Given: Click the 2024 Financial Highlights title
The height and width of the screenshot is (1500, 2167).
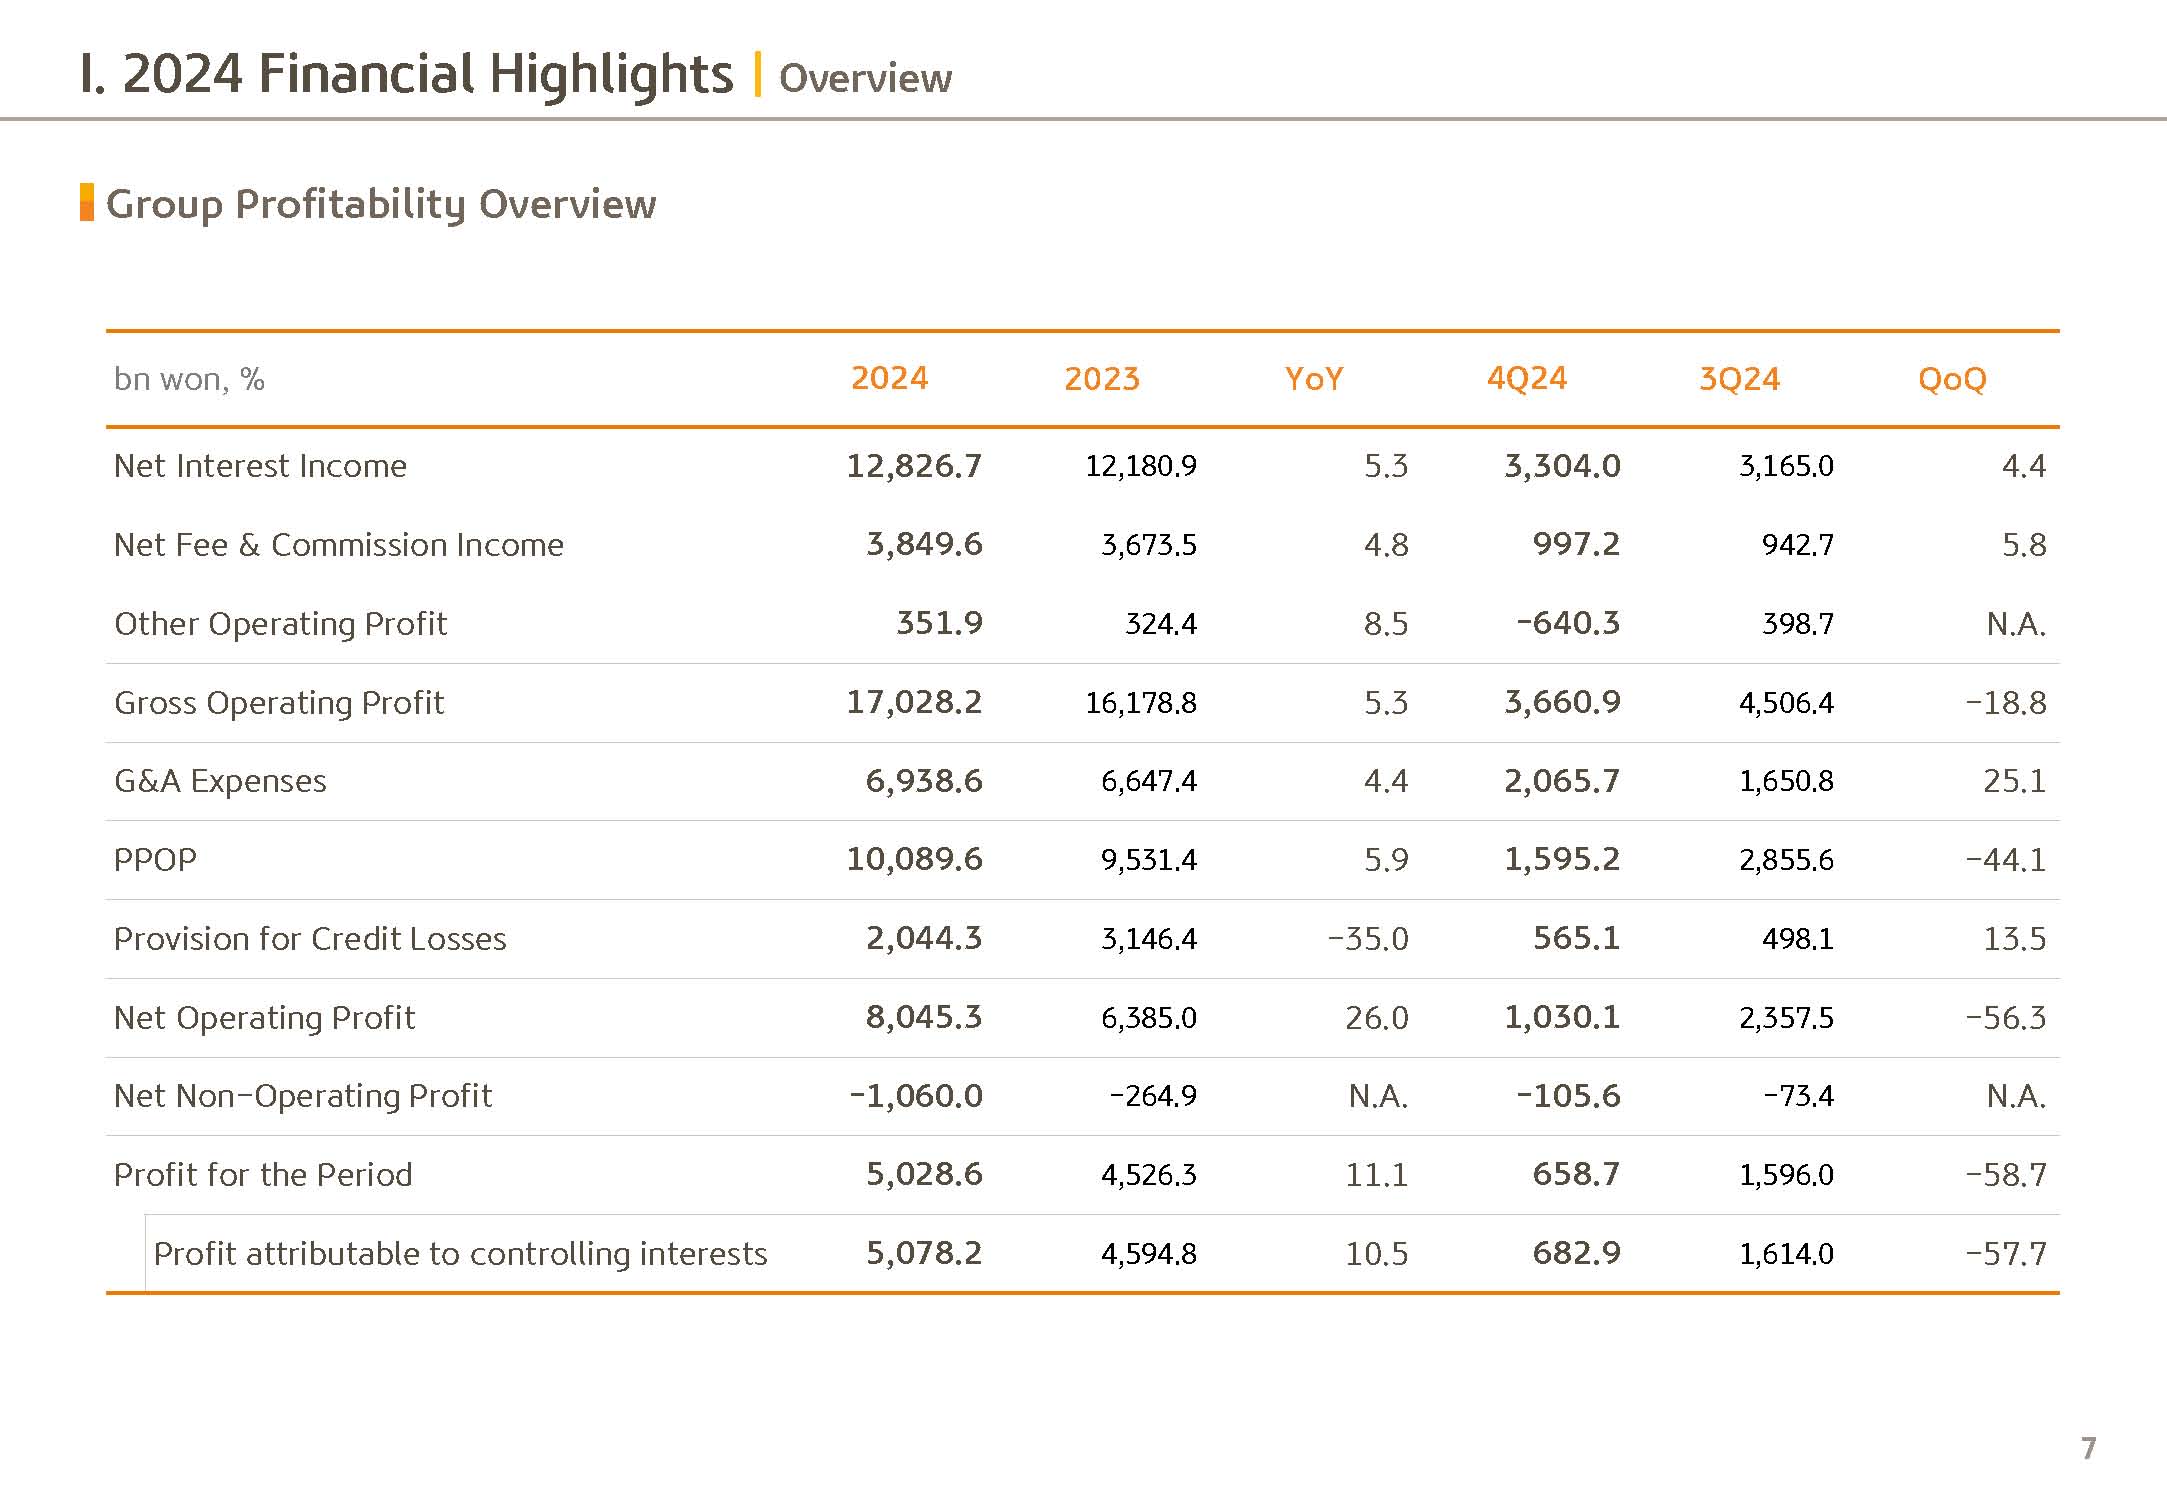Looking at the screenshot, I should click(x=406, y=75).
